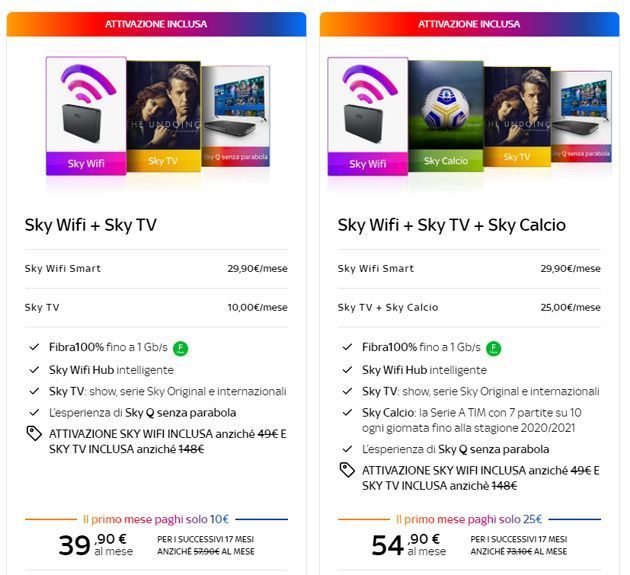This screenshot has height=575, width=630.
Task: Click green fiber badge icon in left card
Action: coord(183,348)
